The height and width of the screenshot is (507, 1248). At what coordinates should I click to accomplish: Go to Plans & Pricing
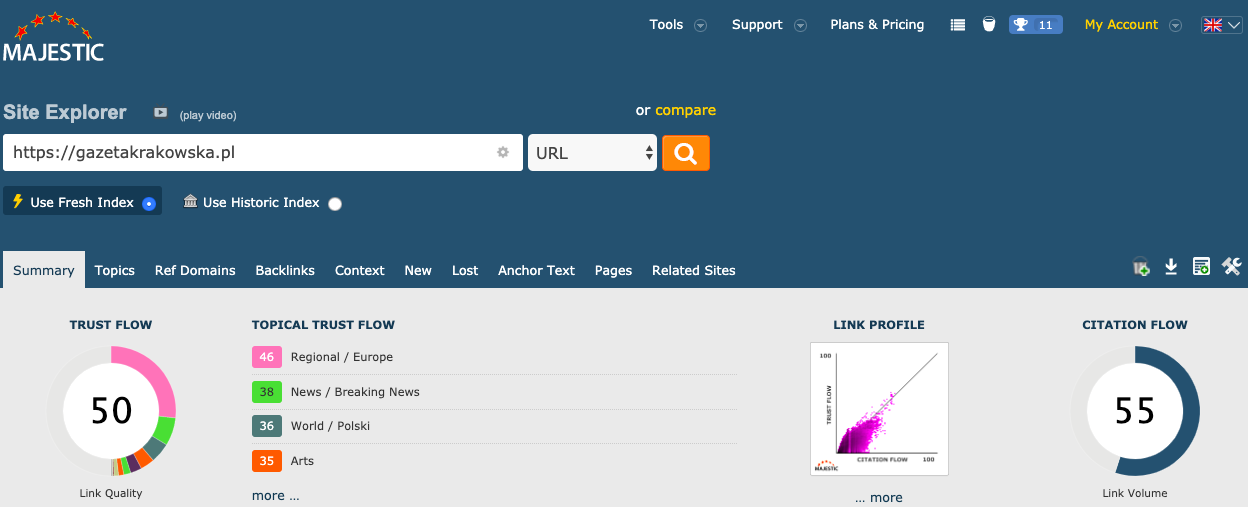[877, 25]
